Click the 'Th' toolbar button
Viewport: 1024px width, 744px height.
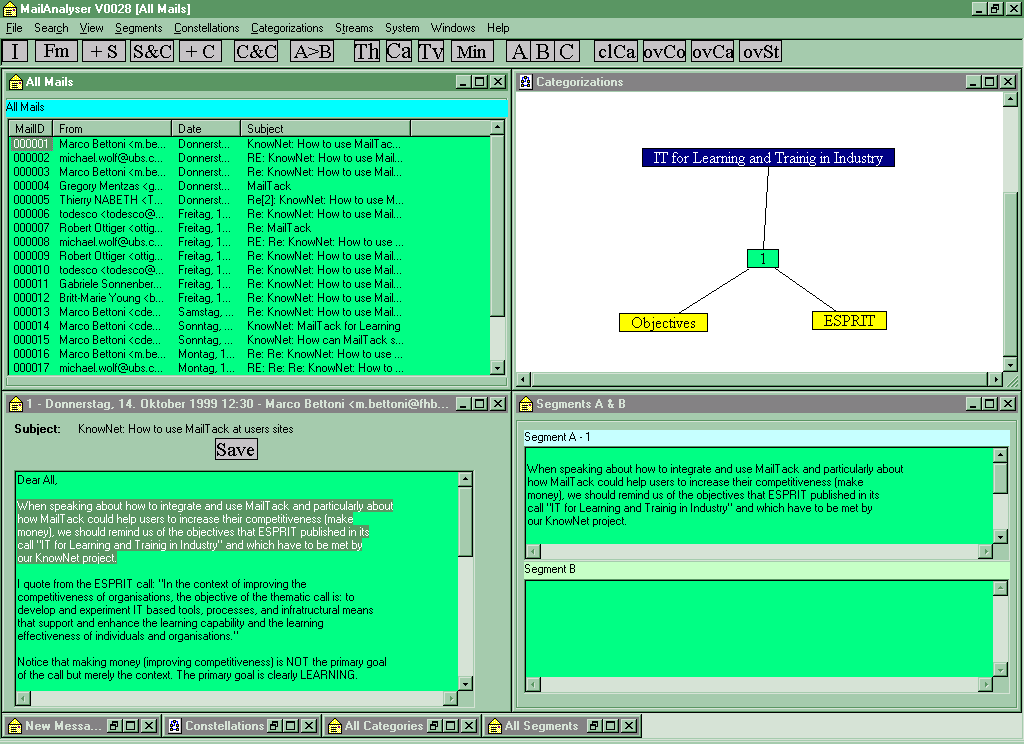pos(366,51)
